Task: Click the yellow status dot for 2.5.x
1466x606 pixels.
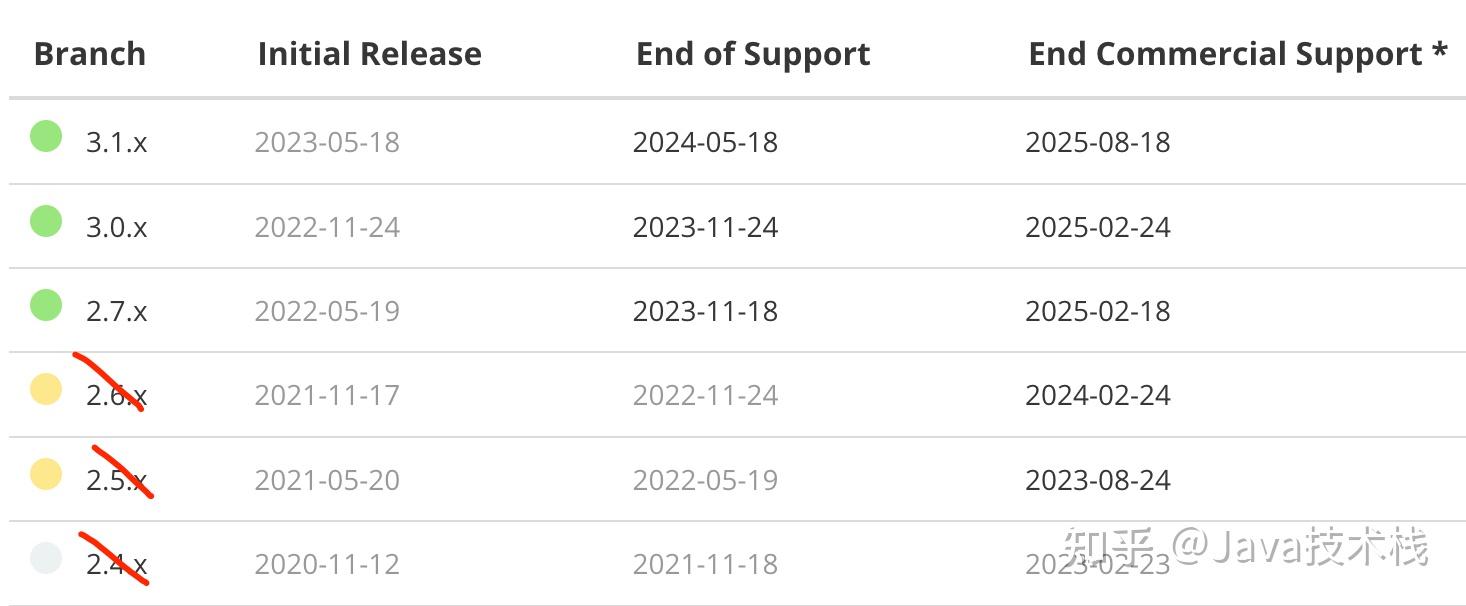Action: pyautogui.click(x=46, y=474)
